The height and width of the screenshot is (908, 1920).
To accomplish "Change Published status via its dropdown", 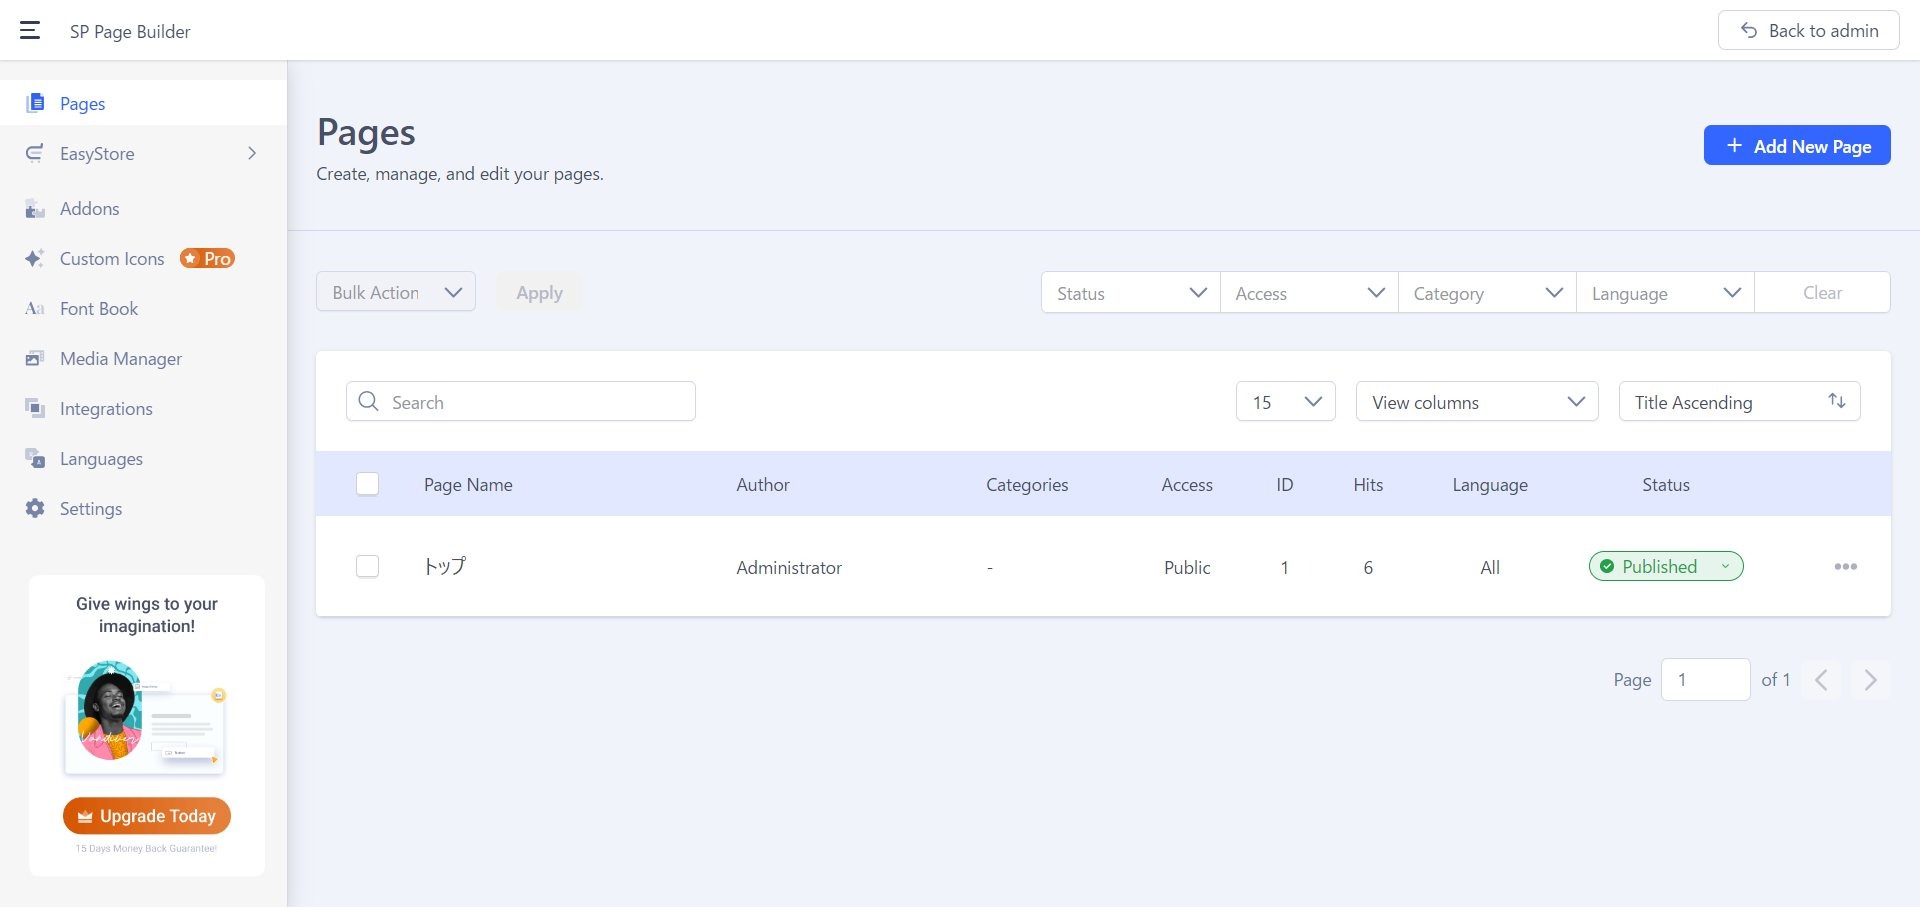I will [x=1724, y=566].
